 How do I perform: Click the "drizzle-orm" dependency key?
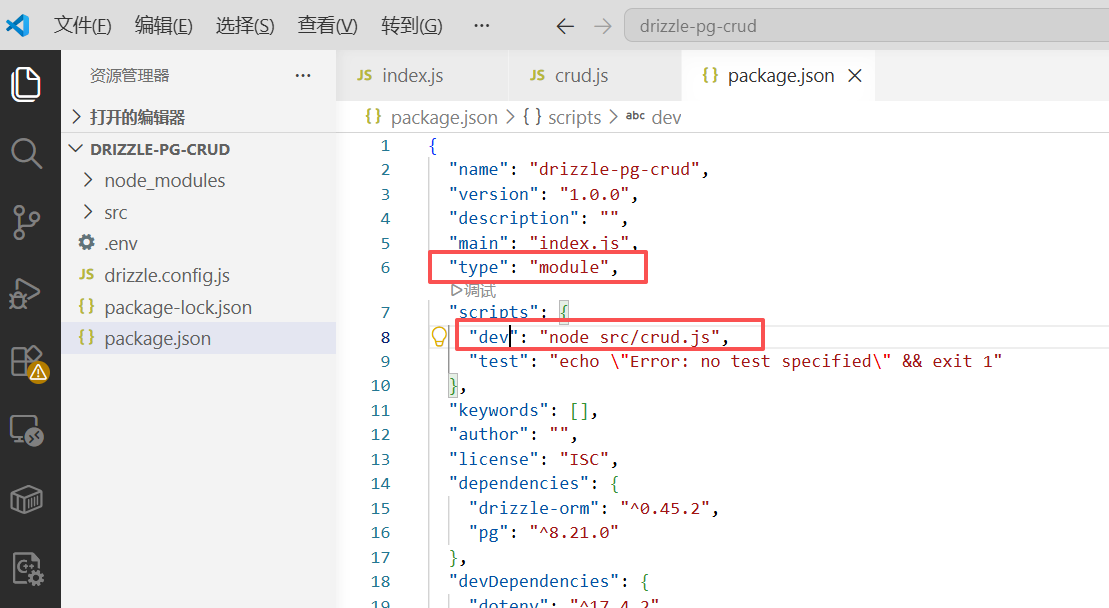(x=534, y=508)
